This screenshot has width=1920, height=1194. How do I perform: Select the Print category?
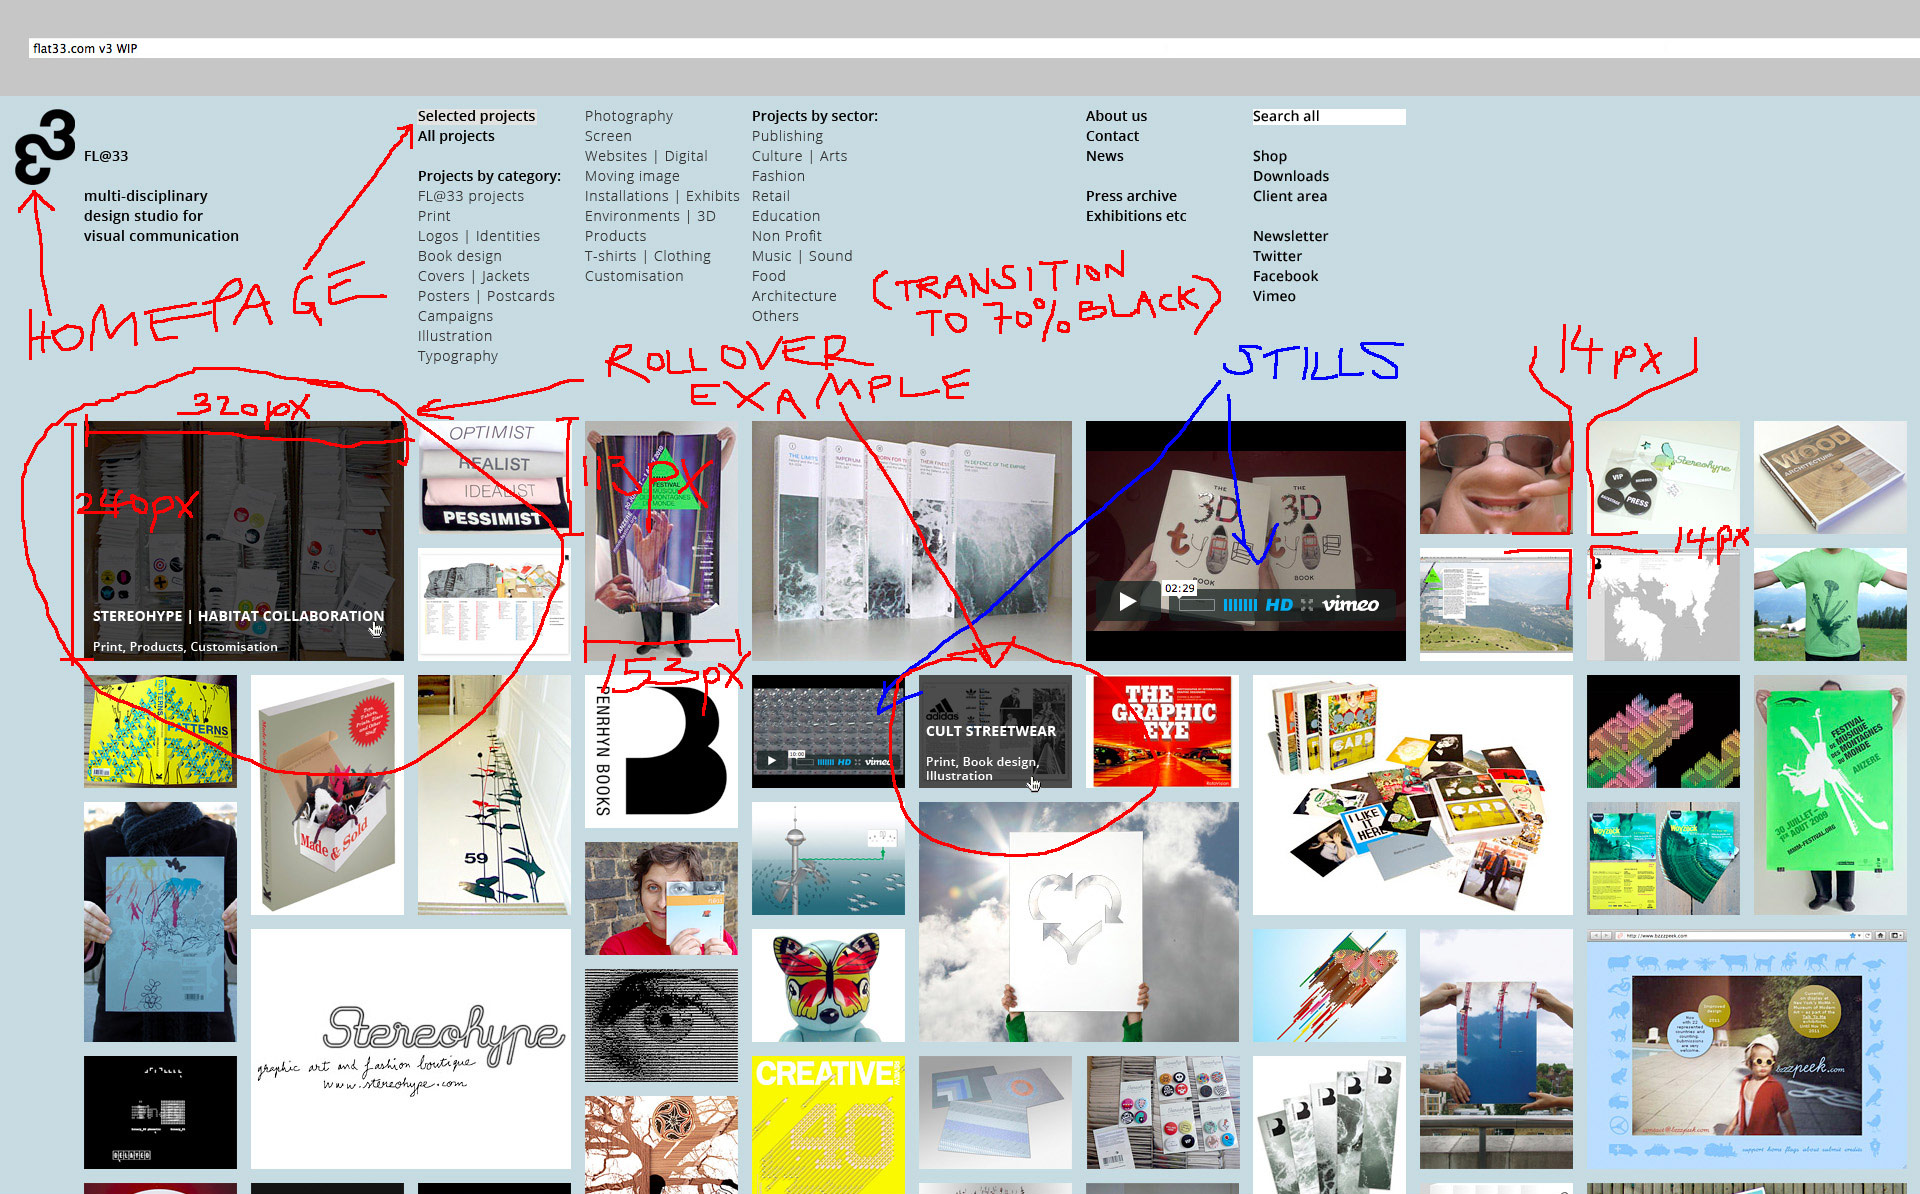pyautogui.click(x=434, y=216)
